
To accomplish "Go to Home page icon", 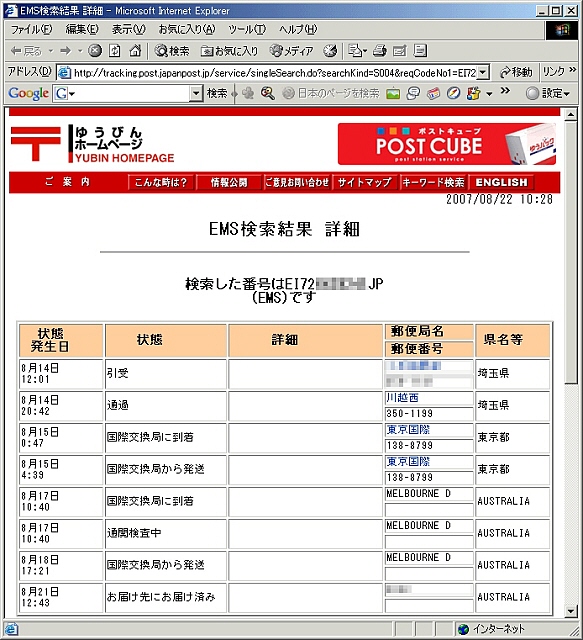I will coord(135,51).
